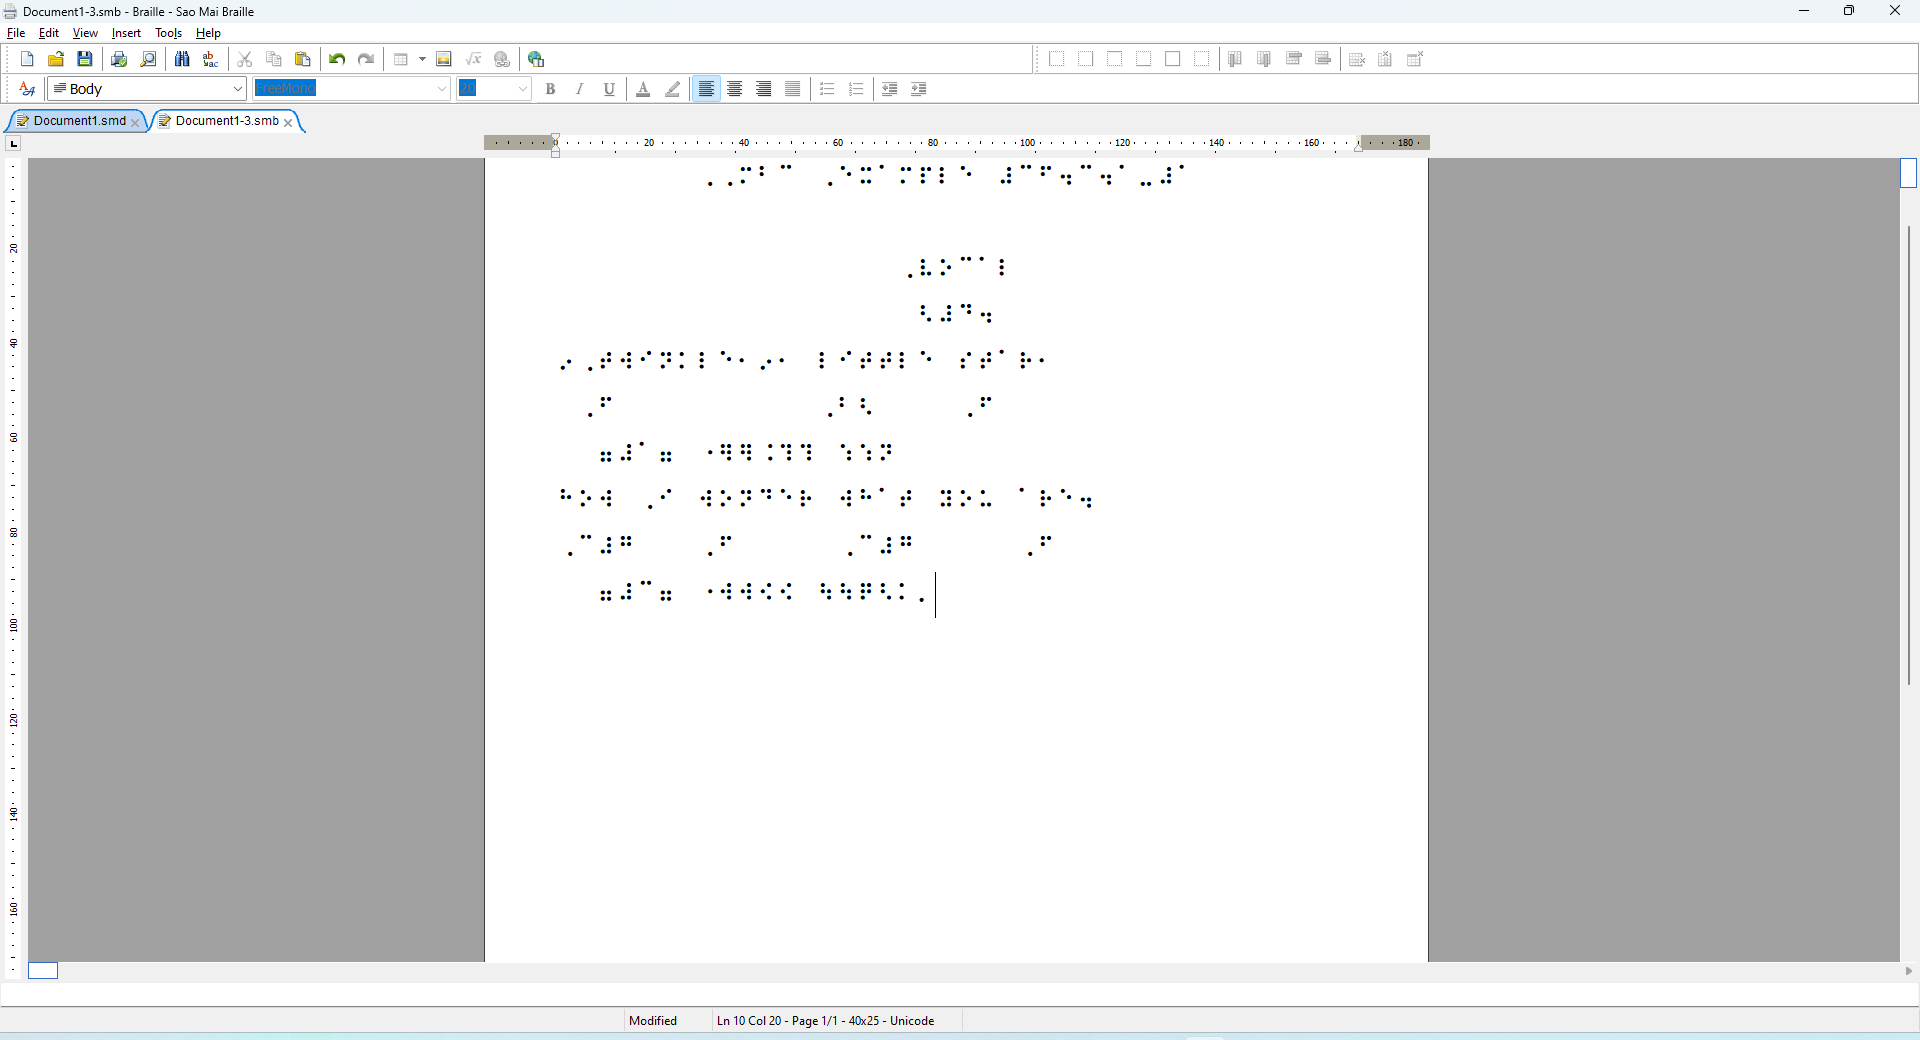Toggle Justify alignment
This screenshot has height=1040, width=1920.
click(793, 89)
